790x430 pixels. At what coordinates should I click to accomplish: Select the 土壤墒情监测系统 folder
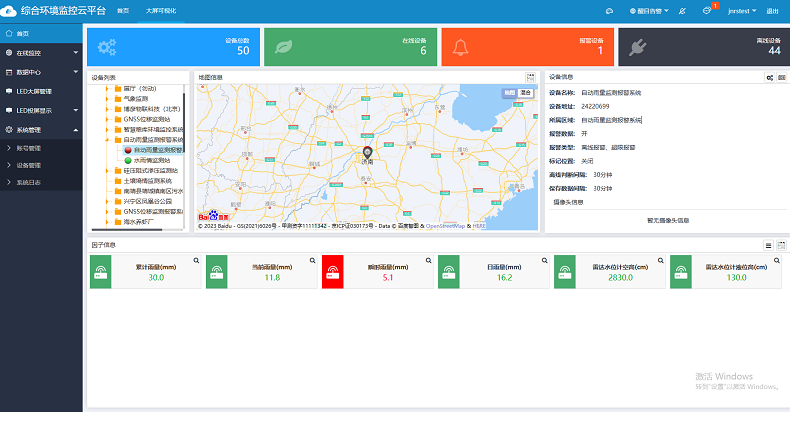[x=144, y=181]
